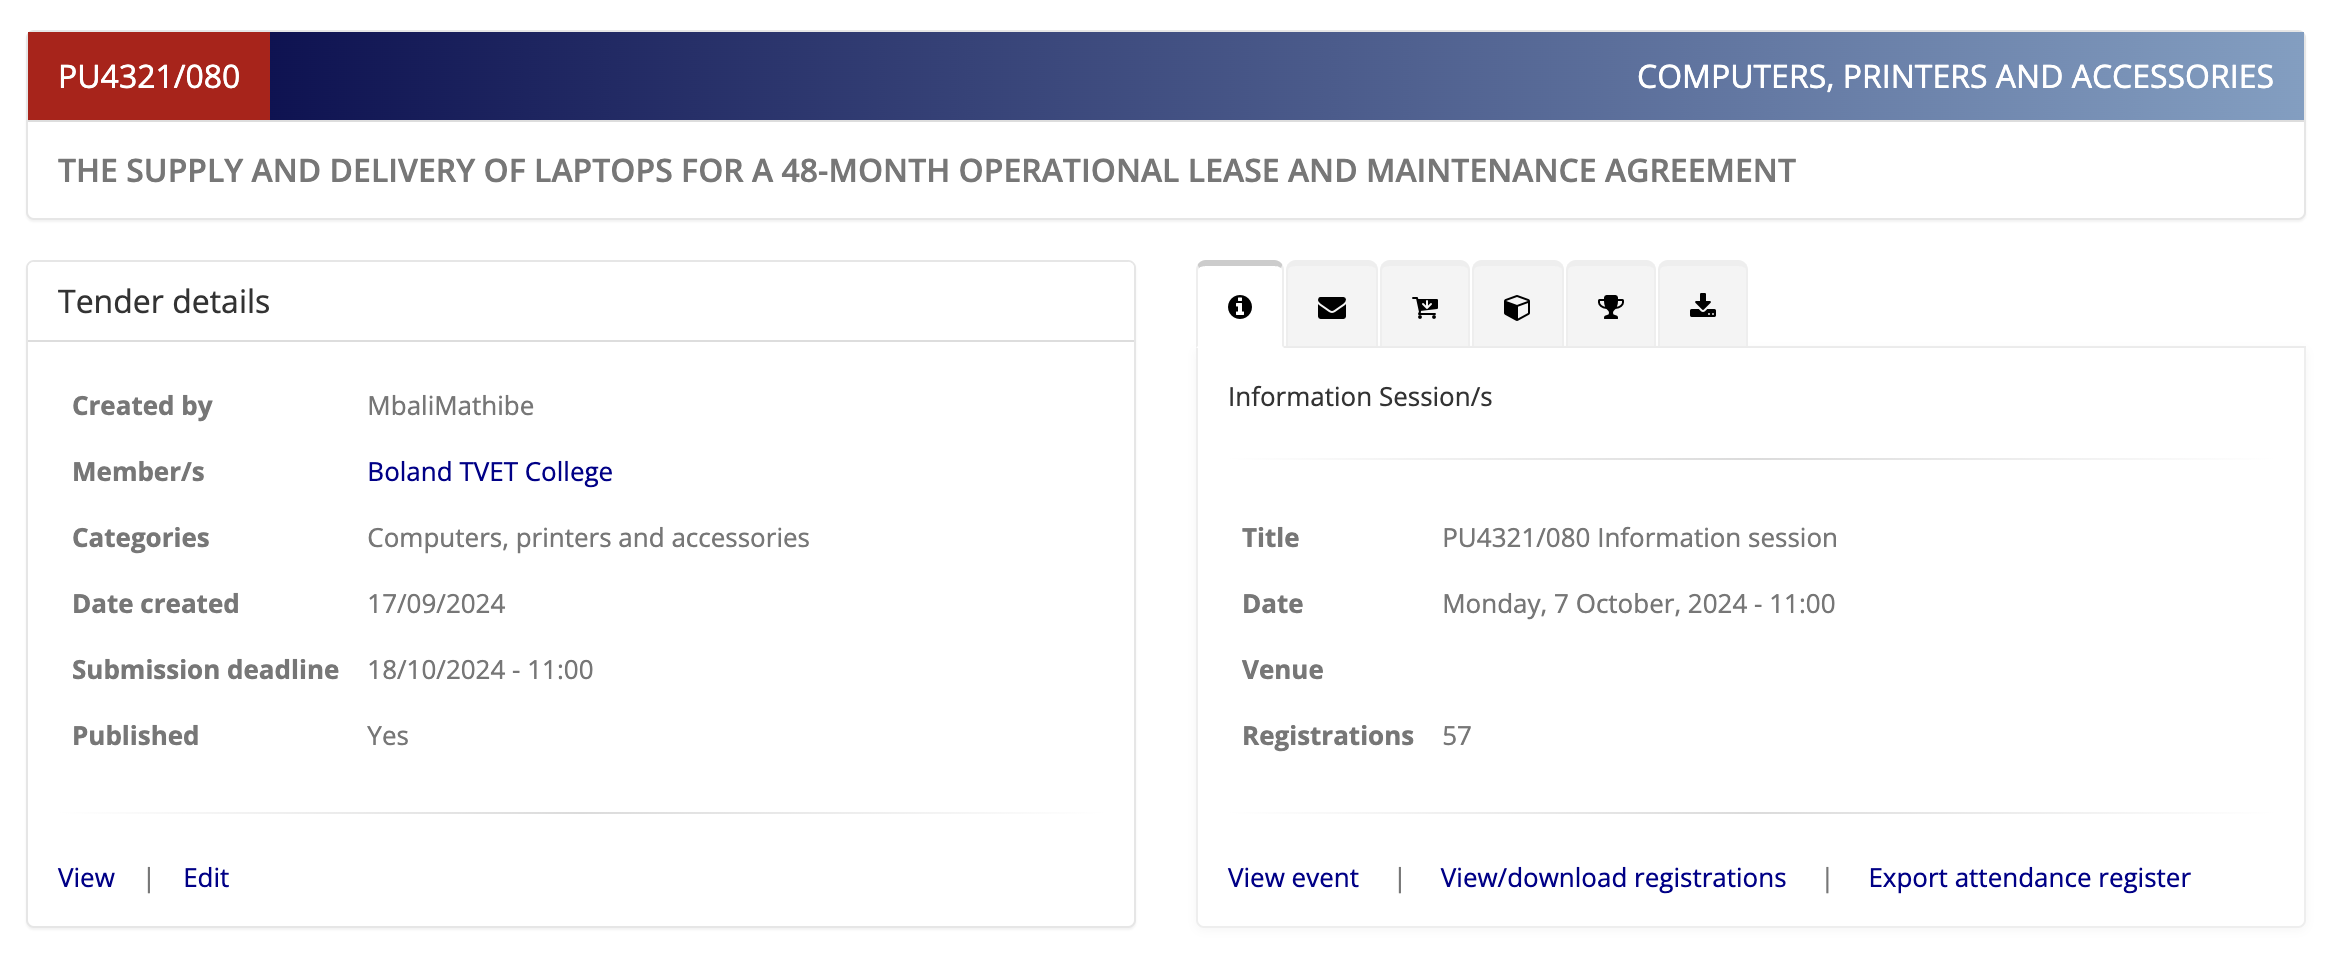The width and height of the screenshot is (2334, 954).
Task: Open View/download registrations link
Action: pyautogui.click(x=1612, y=878)
